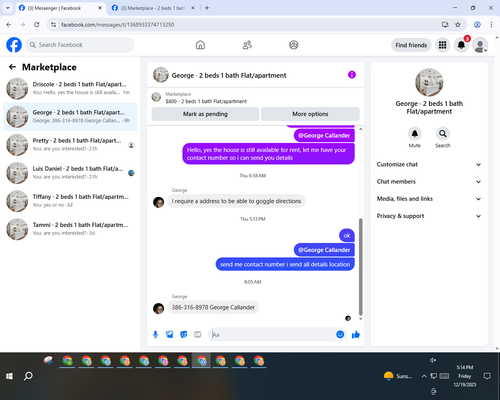Toggle the muted volume tray icon
The height and width of the screenshot is (400, 500).
(x=433, y=360)
